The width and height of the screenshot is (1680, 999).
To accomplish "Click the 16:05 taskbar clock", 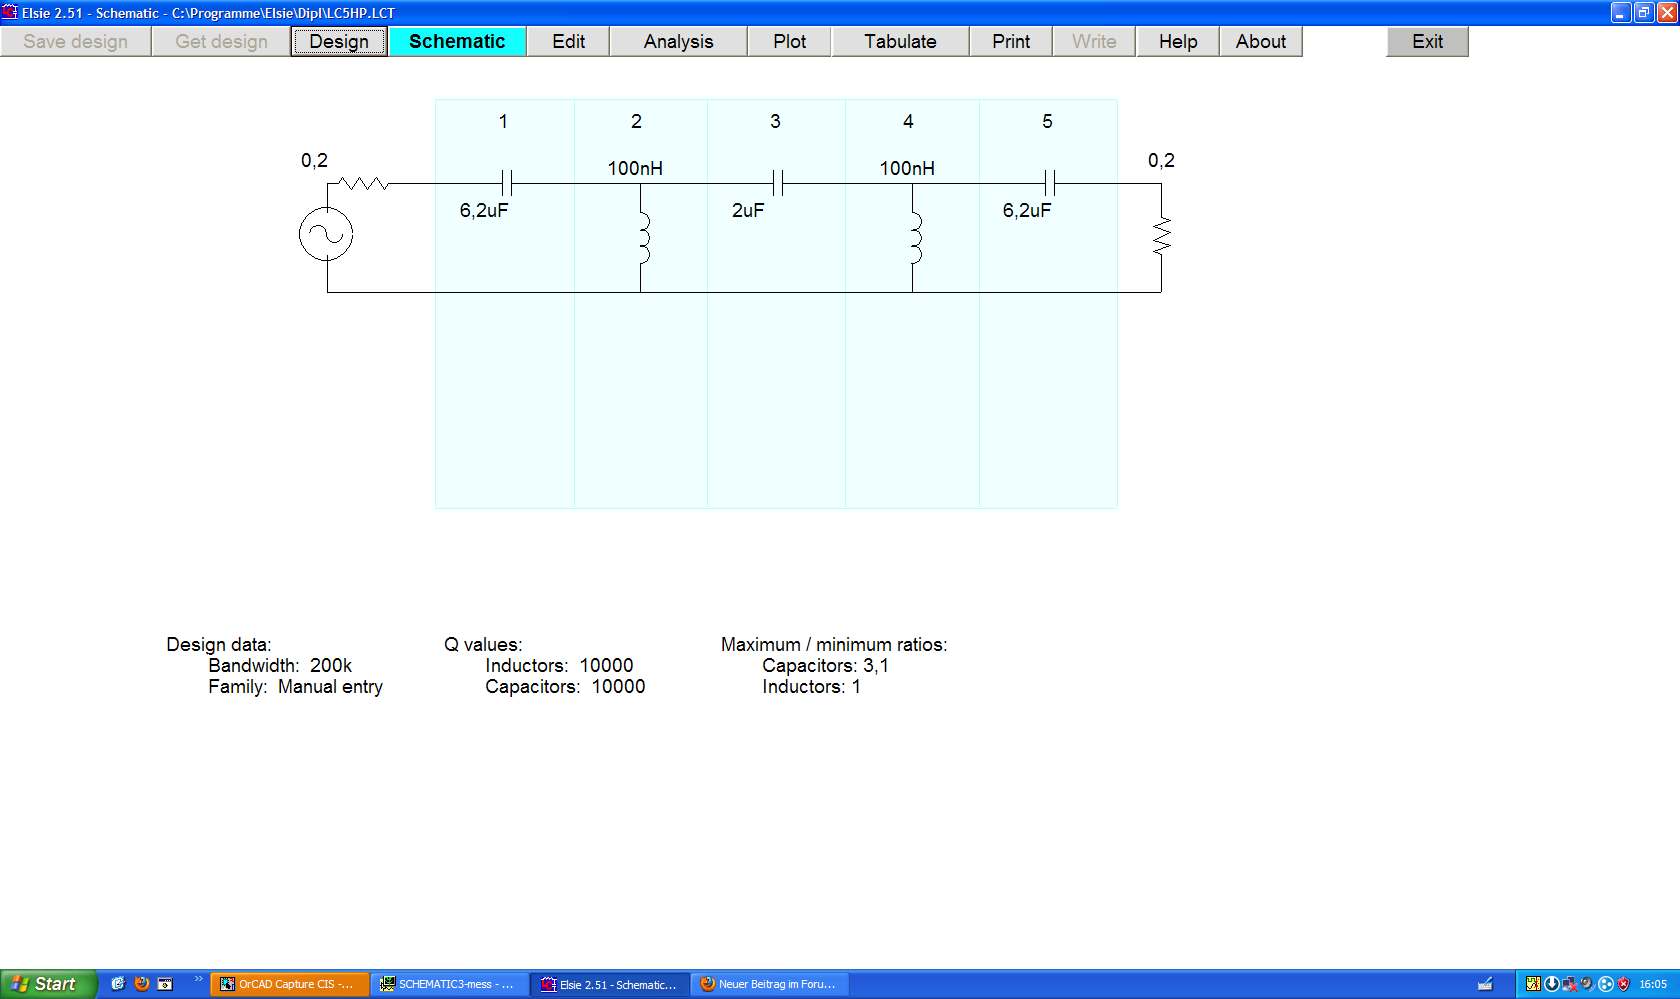I will 1653,984.
